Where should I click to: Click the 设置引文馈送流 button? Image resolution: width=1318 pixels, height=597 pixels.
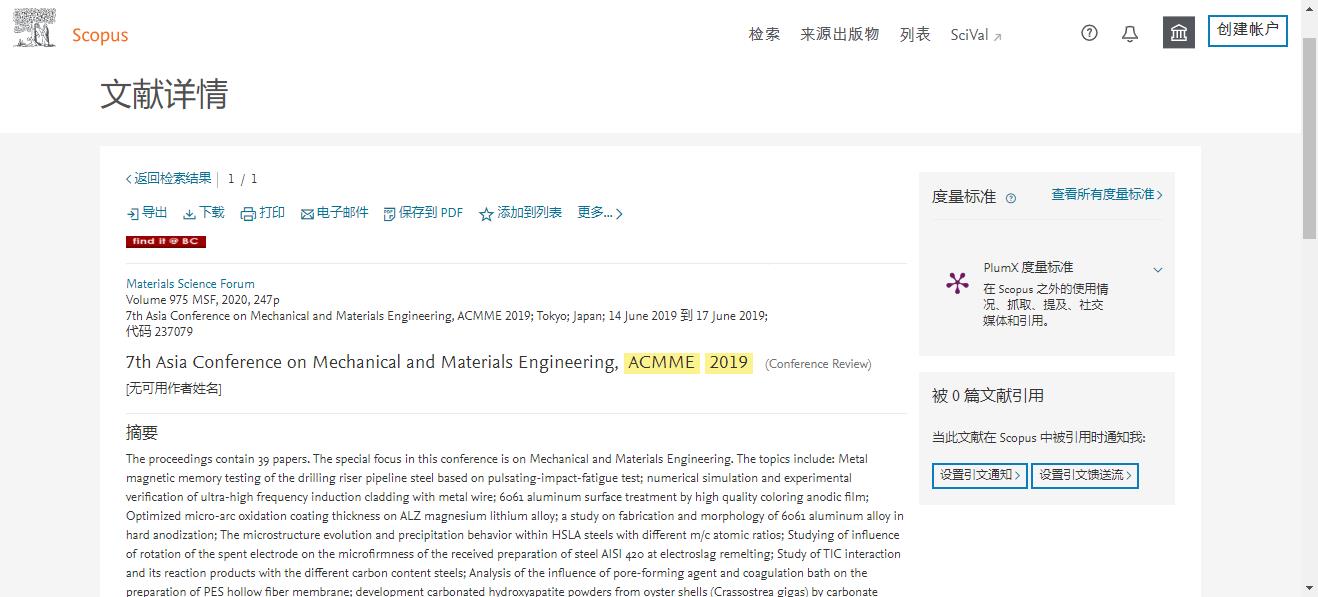tap(1085, 475)
